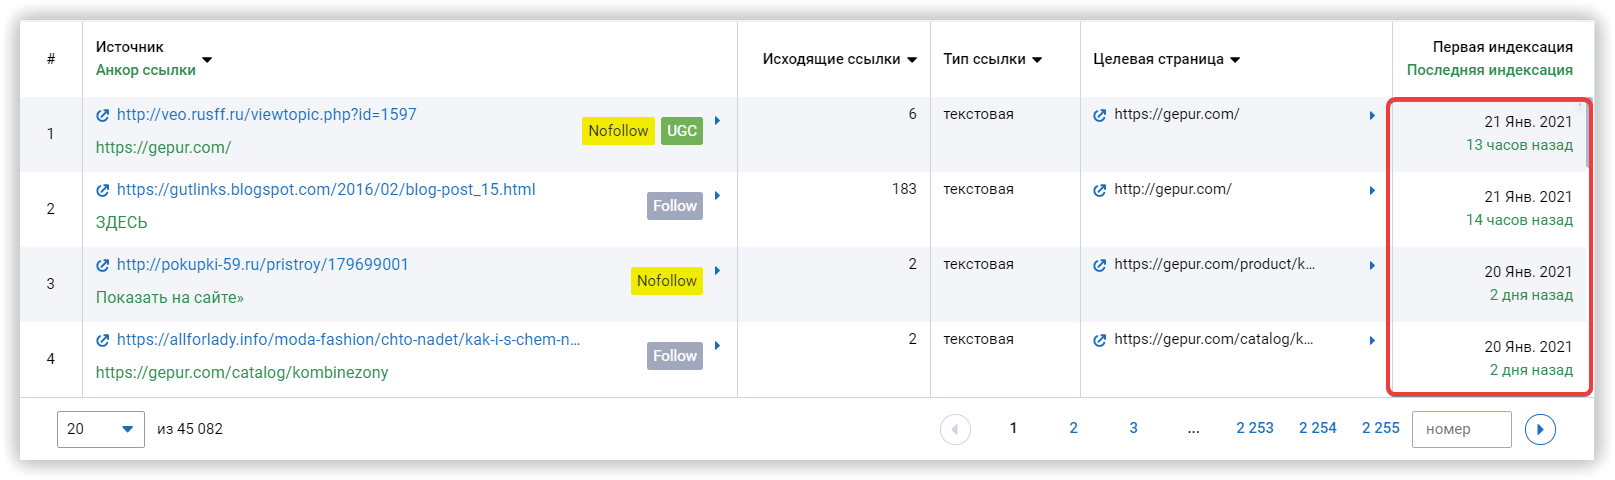The image size is (1615, 480).
Task: Click anchor https://gepur.com/ in first row
Action: [163, 148]
